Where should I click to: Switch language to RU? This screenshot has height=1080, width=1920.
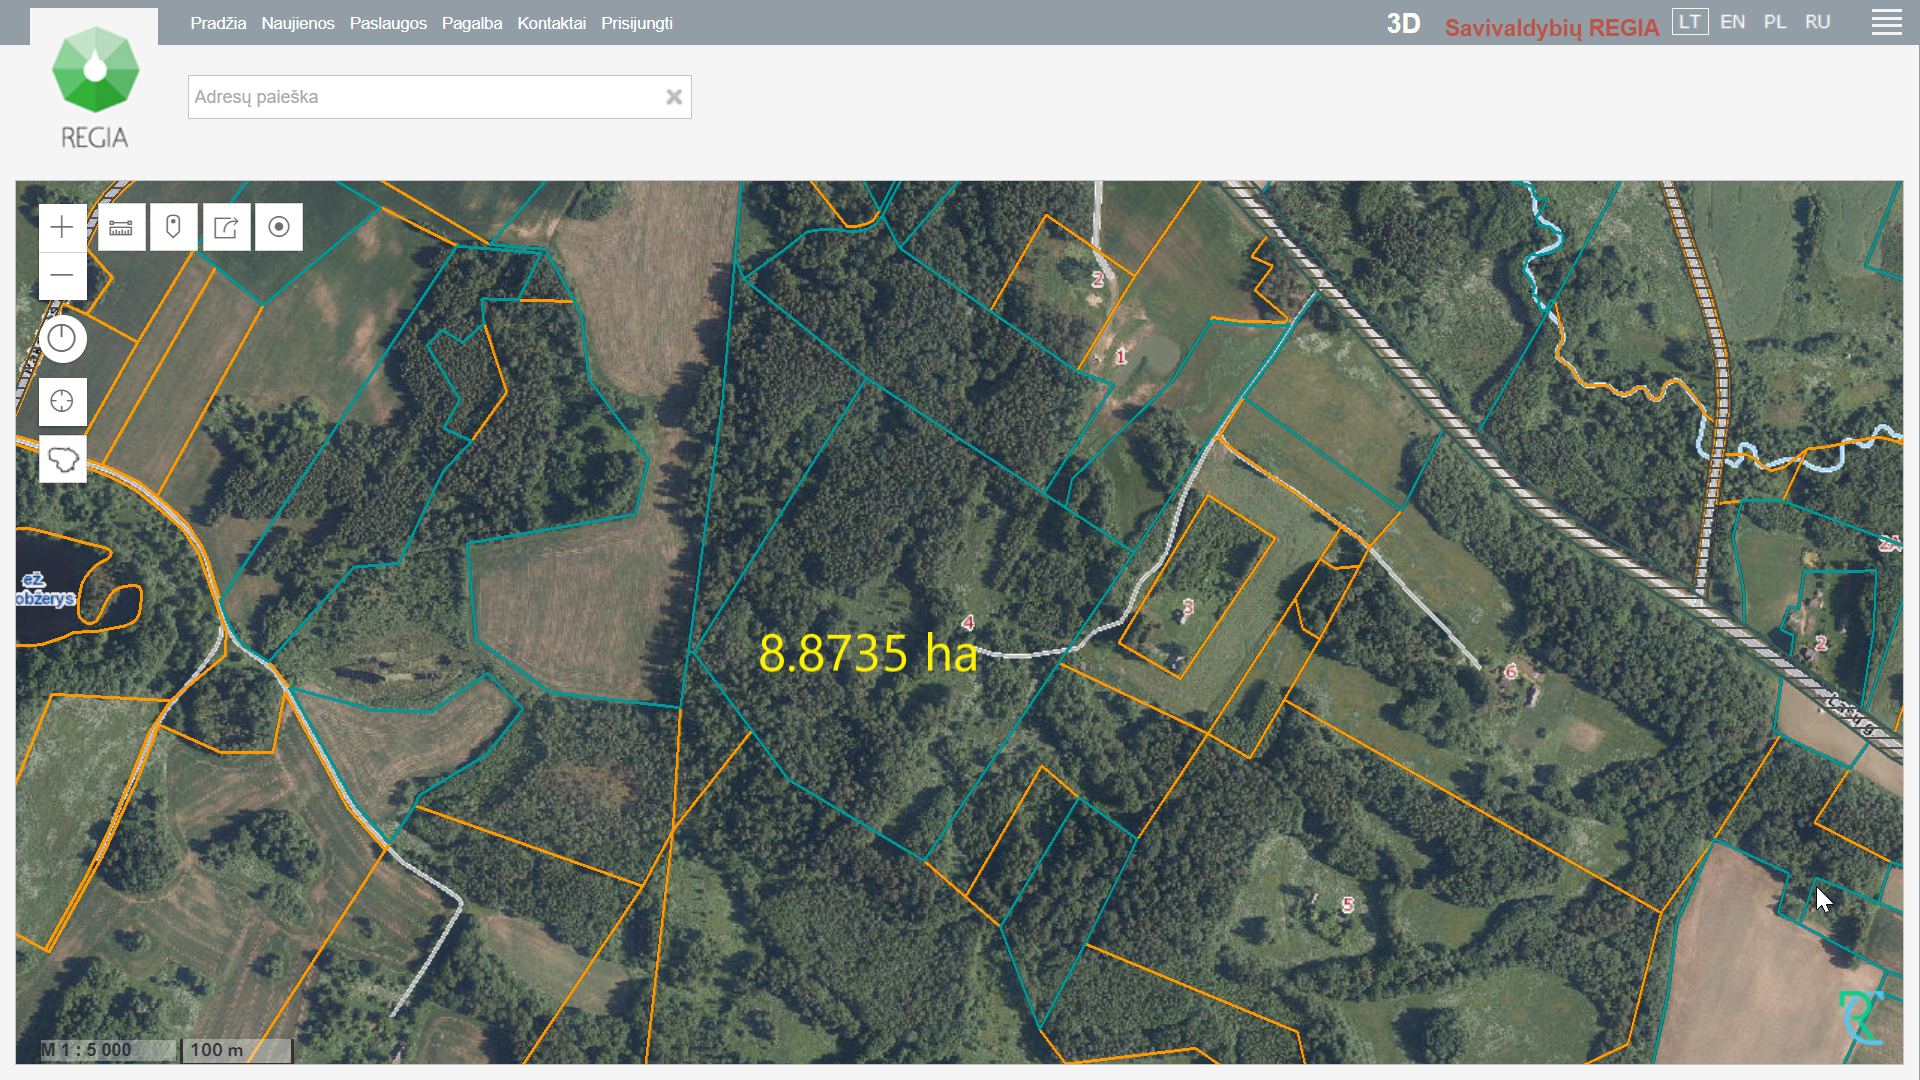[1817, 22]
